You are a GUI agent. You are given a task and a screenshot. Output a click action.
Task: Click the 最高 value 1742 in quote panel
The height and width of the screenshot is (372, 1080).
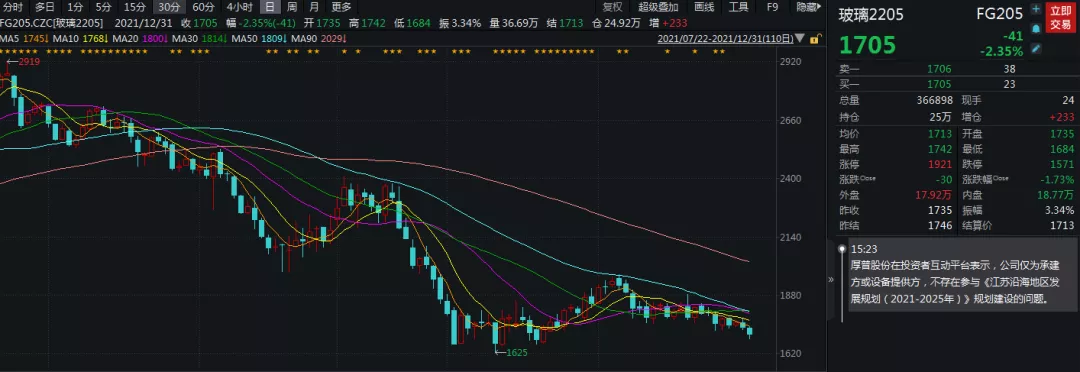[x=939, y=149]
